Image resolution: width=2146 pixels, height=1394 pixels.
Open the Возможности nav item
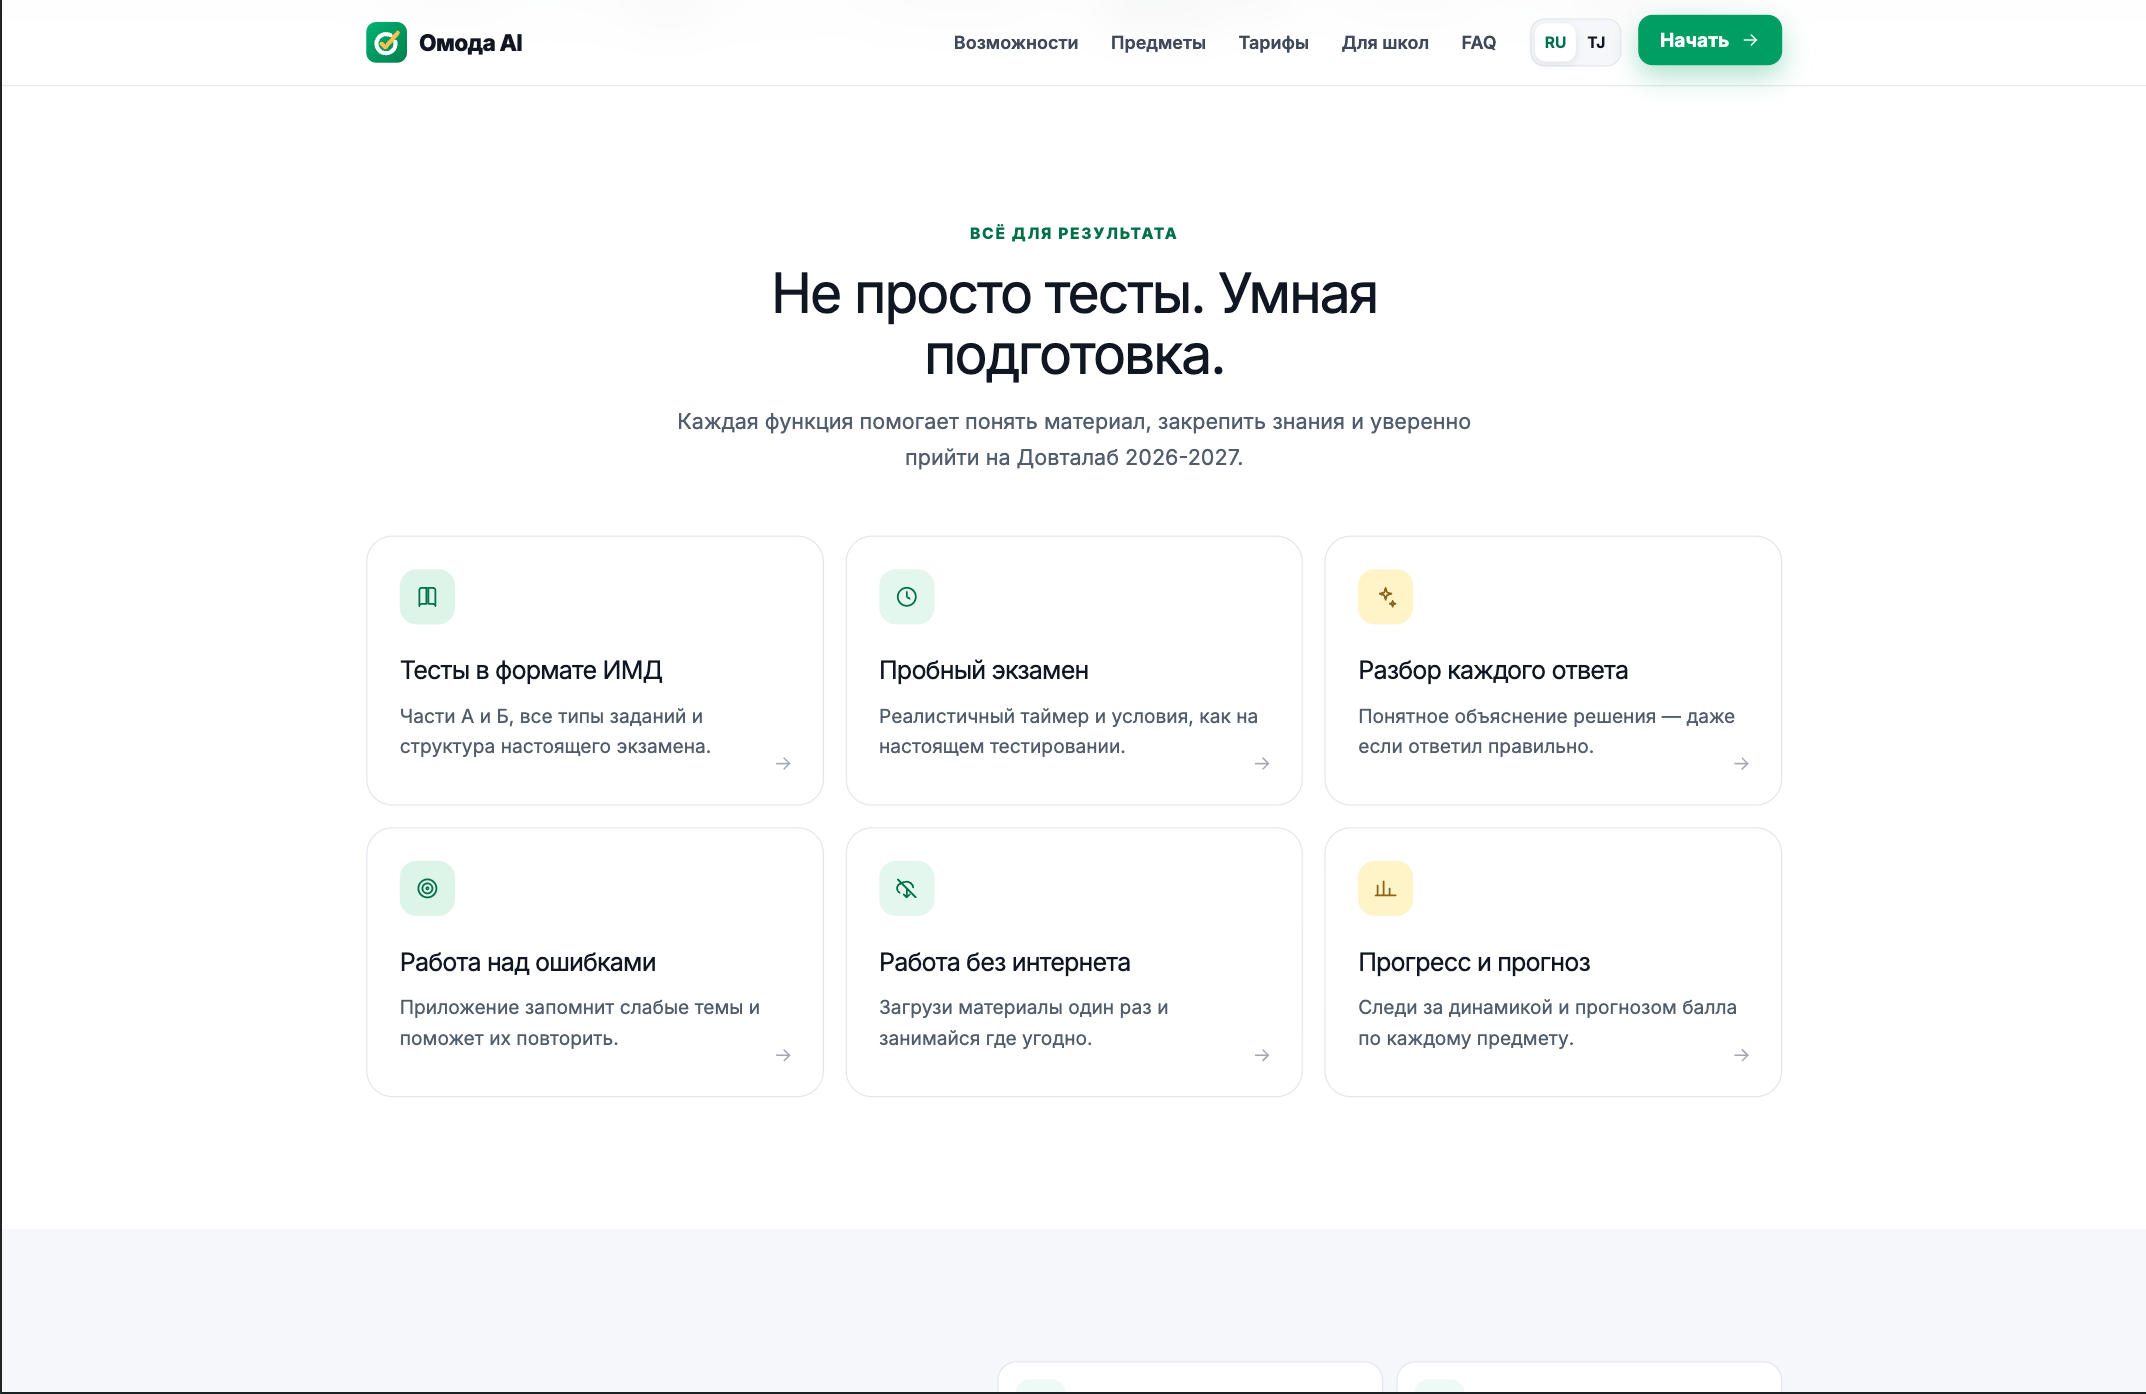pos(1015,43)
